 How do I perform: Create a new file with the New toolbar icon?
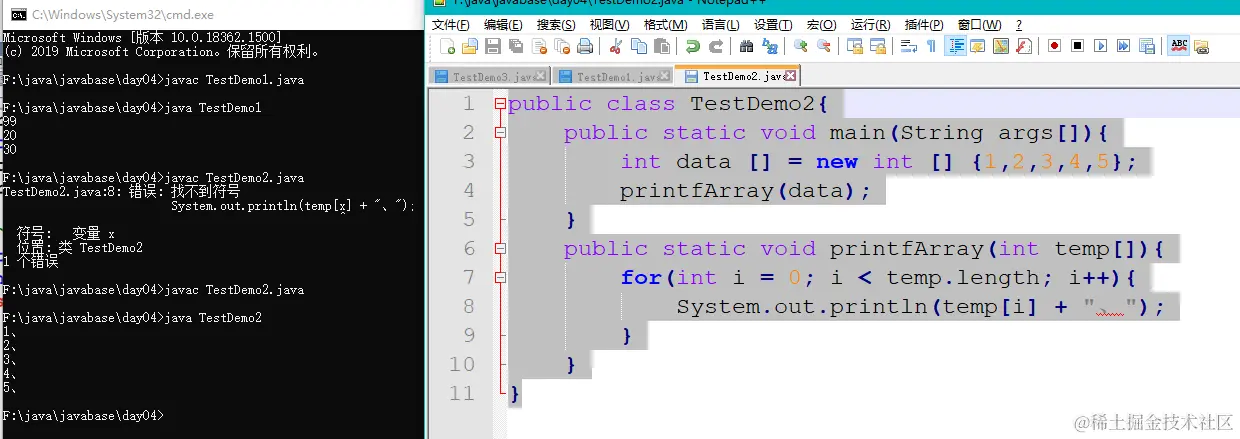pos(448,46)
